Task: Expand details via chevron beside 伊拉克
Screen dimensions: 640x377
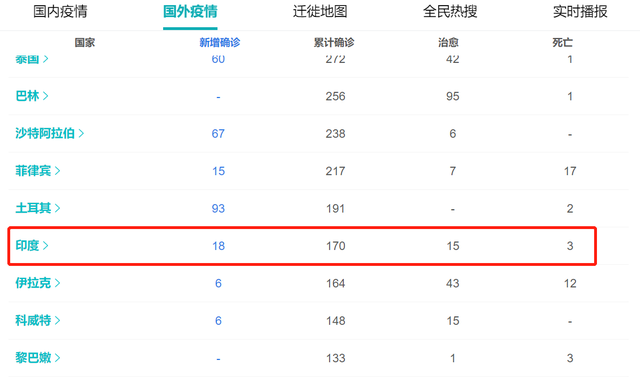Action: (x=57, y=283)
